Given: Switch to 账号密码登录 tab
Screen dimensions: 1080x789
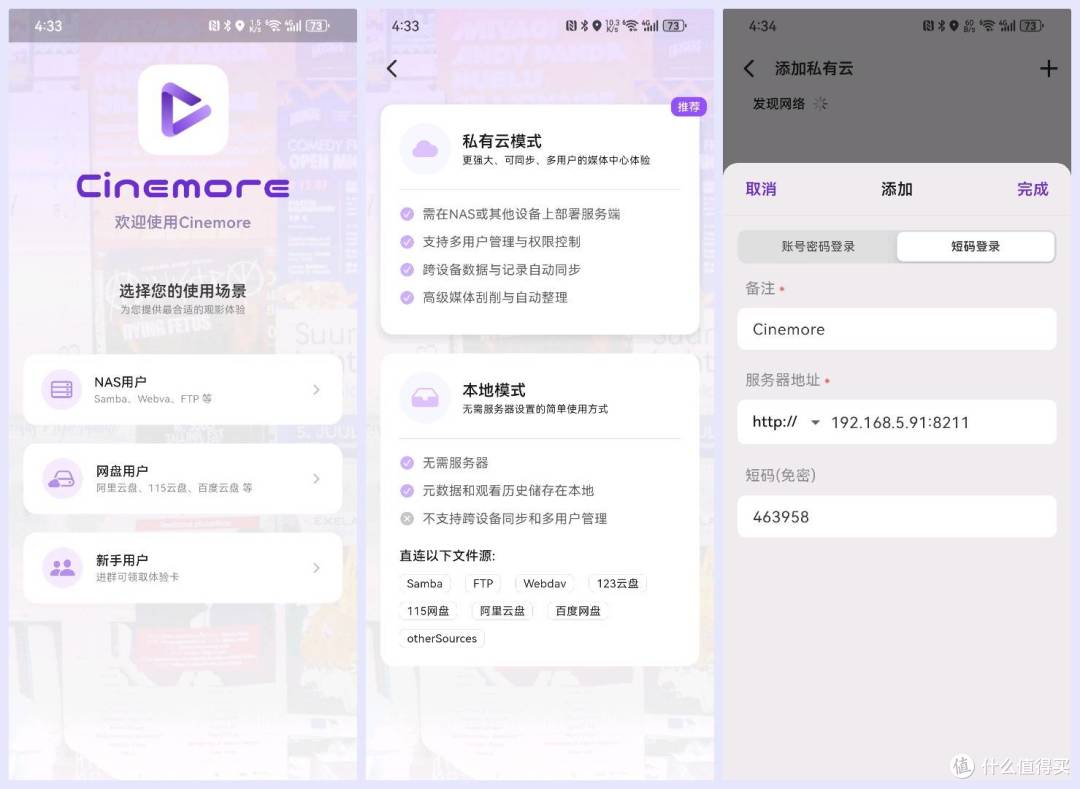Looking at the screenshot, I should (x=818, y=246).
